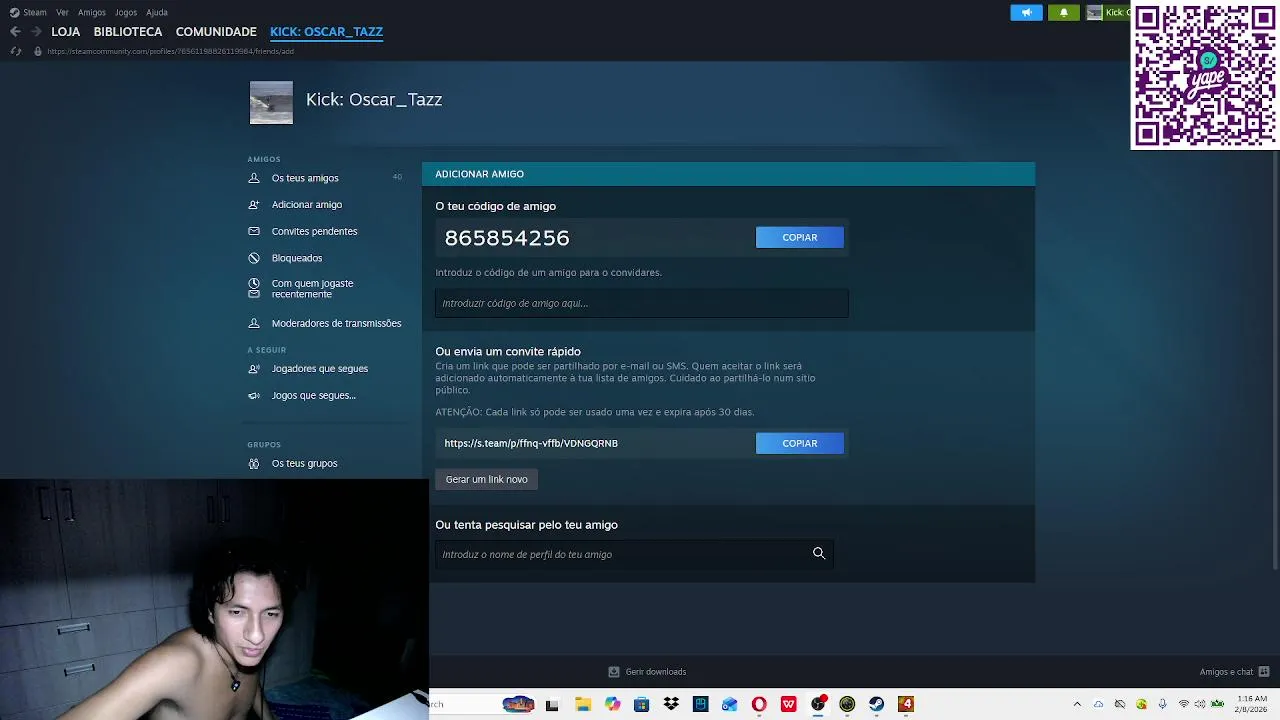This screenshot has height=720, width=1280.
Task: Open Os teus grupos
Action: coord(304,463)
